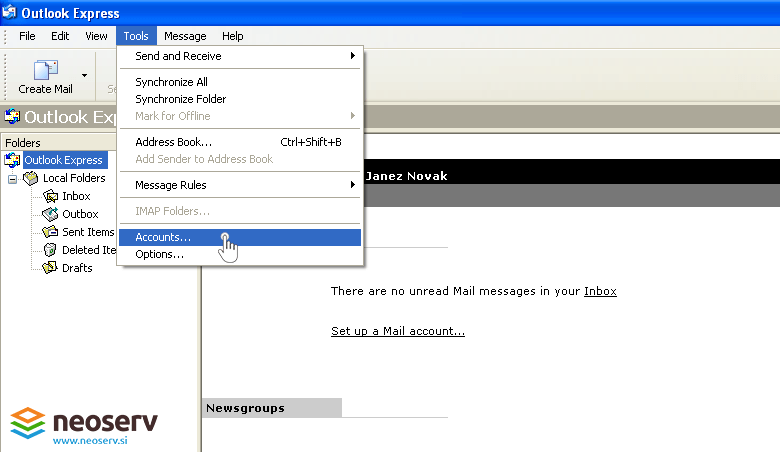Select the Inbox label in the tree
The height and width of the screenshot is (452, 780).
click(76, 196)
